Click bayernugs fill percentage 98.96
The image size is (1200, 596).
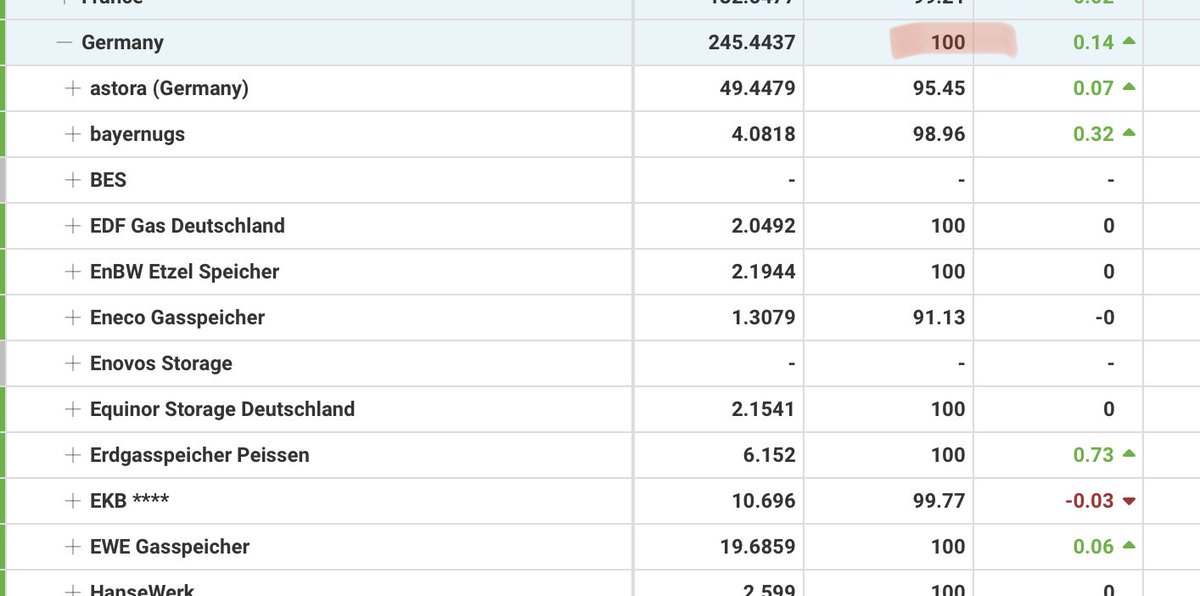(x=938, y=134)
